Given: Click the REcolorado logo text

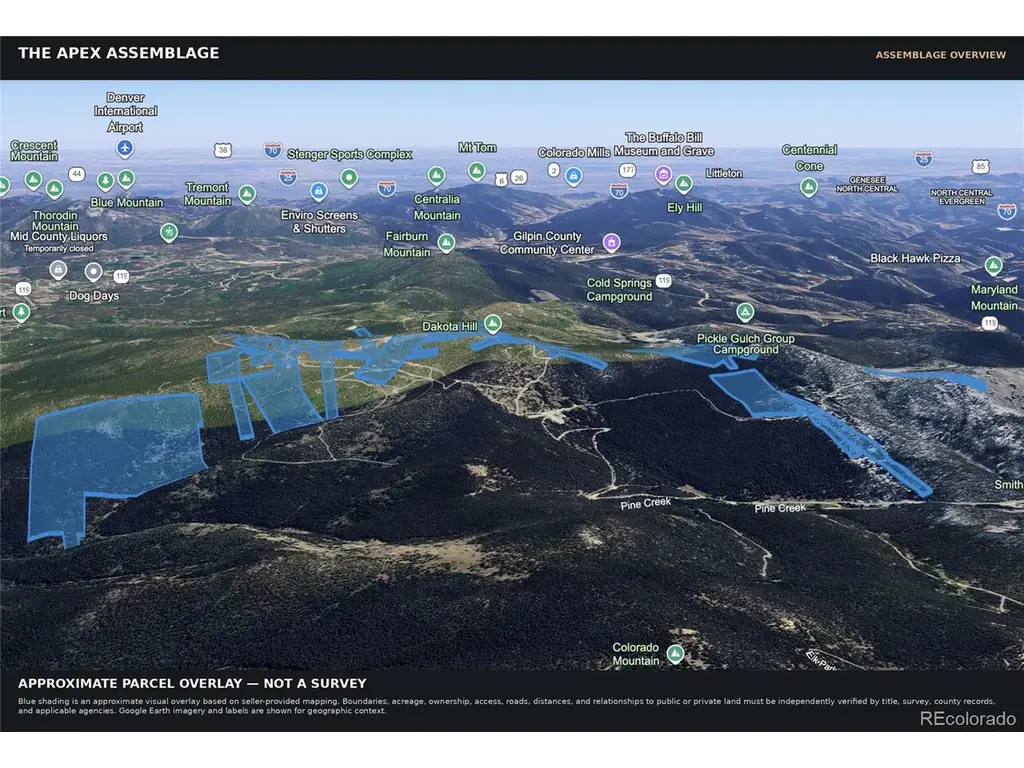Looking at the screenshot, I should 968,719.
